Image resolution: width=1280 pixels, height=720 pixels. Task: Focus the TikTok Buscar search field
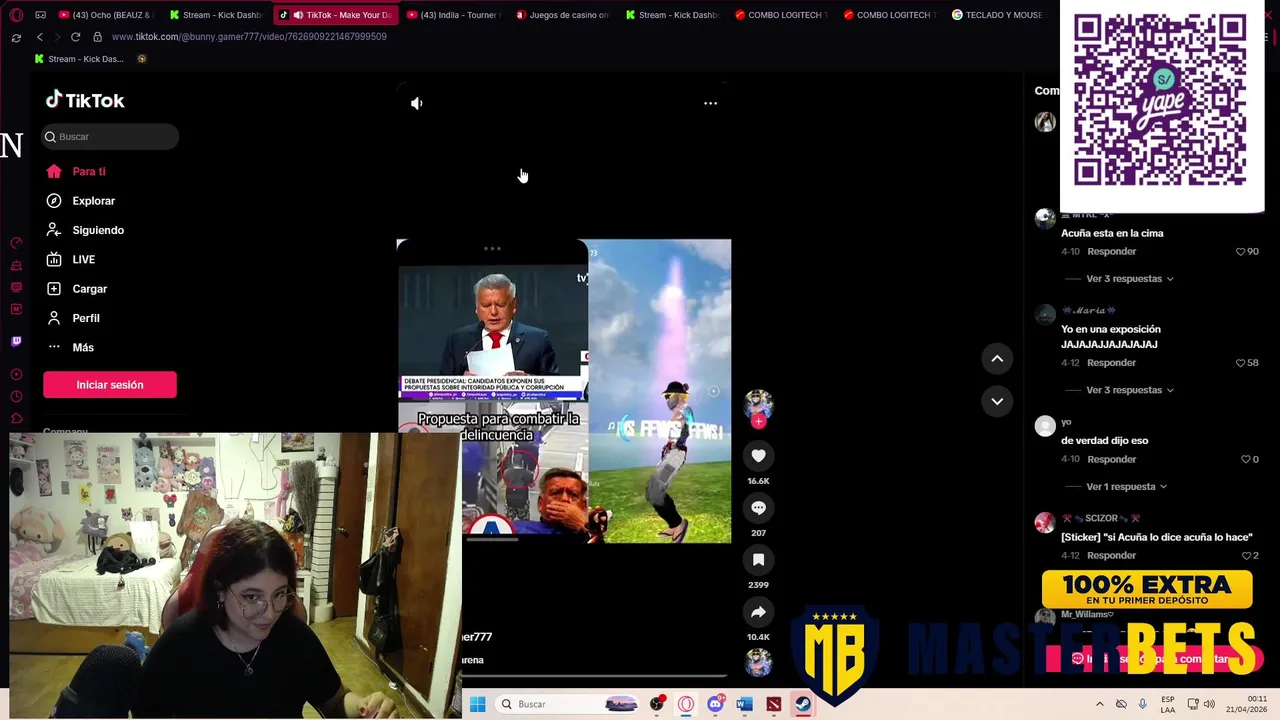click(x=110, y=137)
